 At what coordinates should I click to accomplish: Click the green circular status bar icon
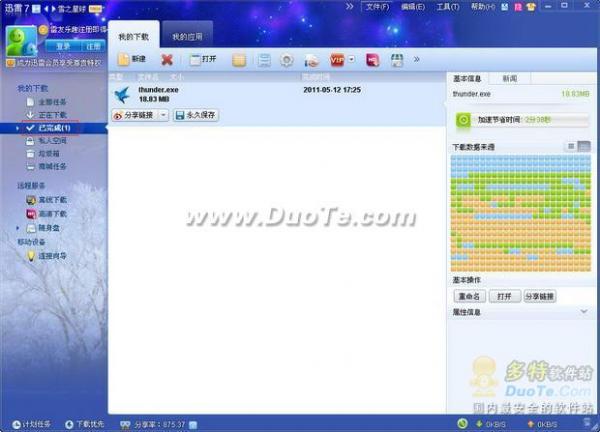(463, 424)
